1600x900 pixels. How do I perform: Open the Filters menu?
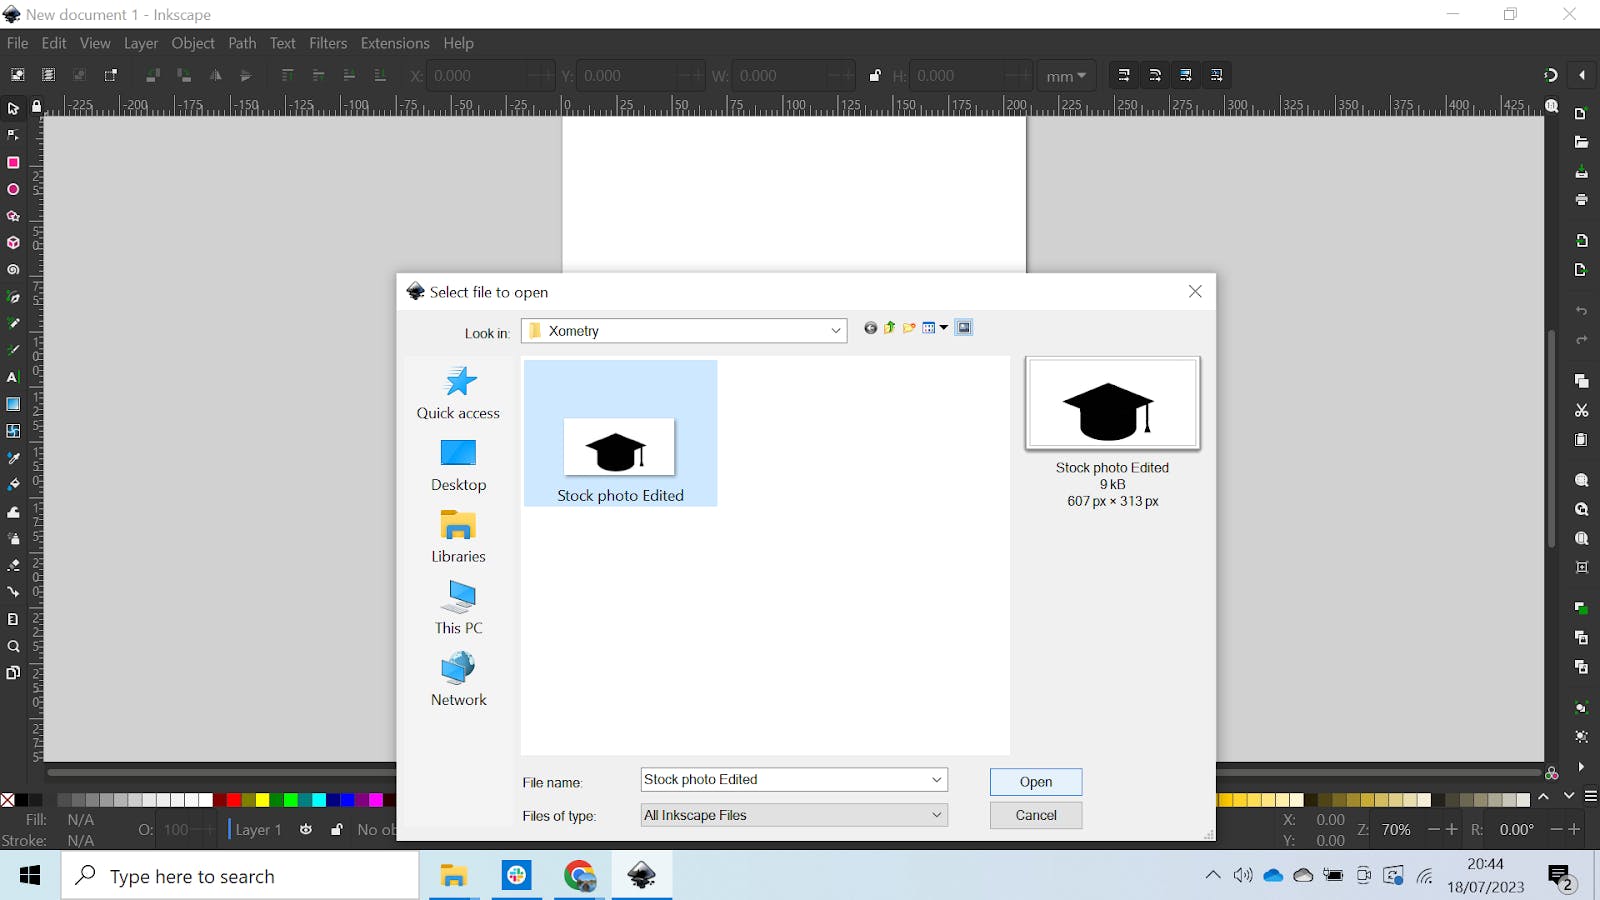(x=328, y=43)
